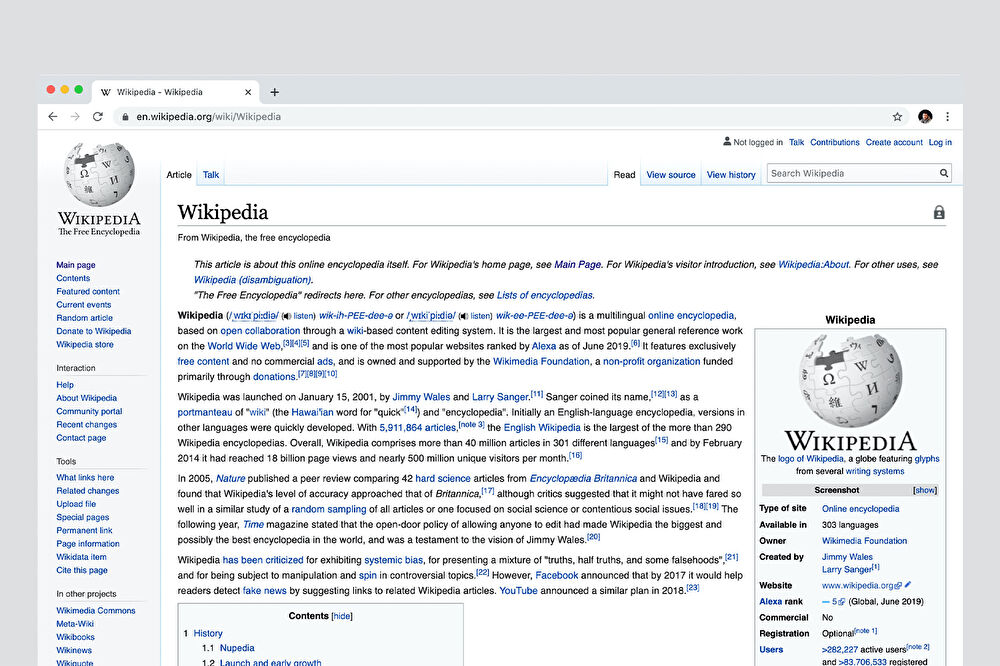Click the Wikipedia - Wikipedia browser tab
This screenshot has height=666, width=1000.
click(175, 92)
